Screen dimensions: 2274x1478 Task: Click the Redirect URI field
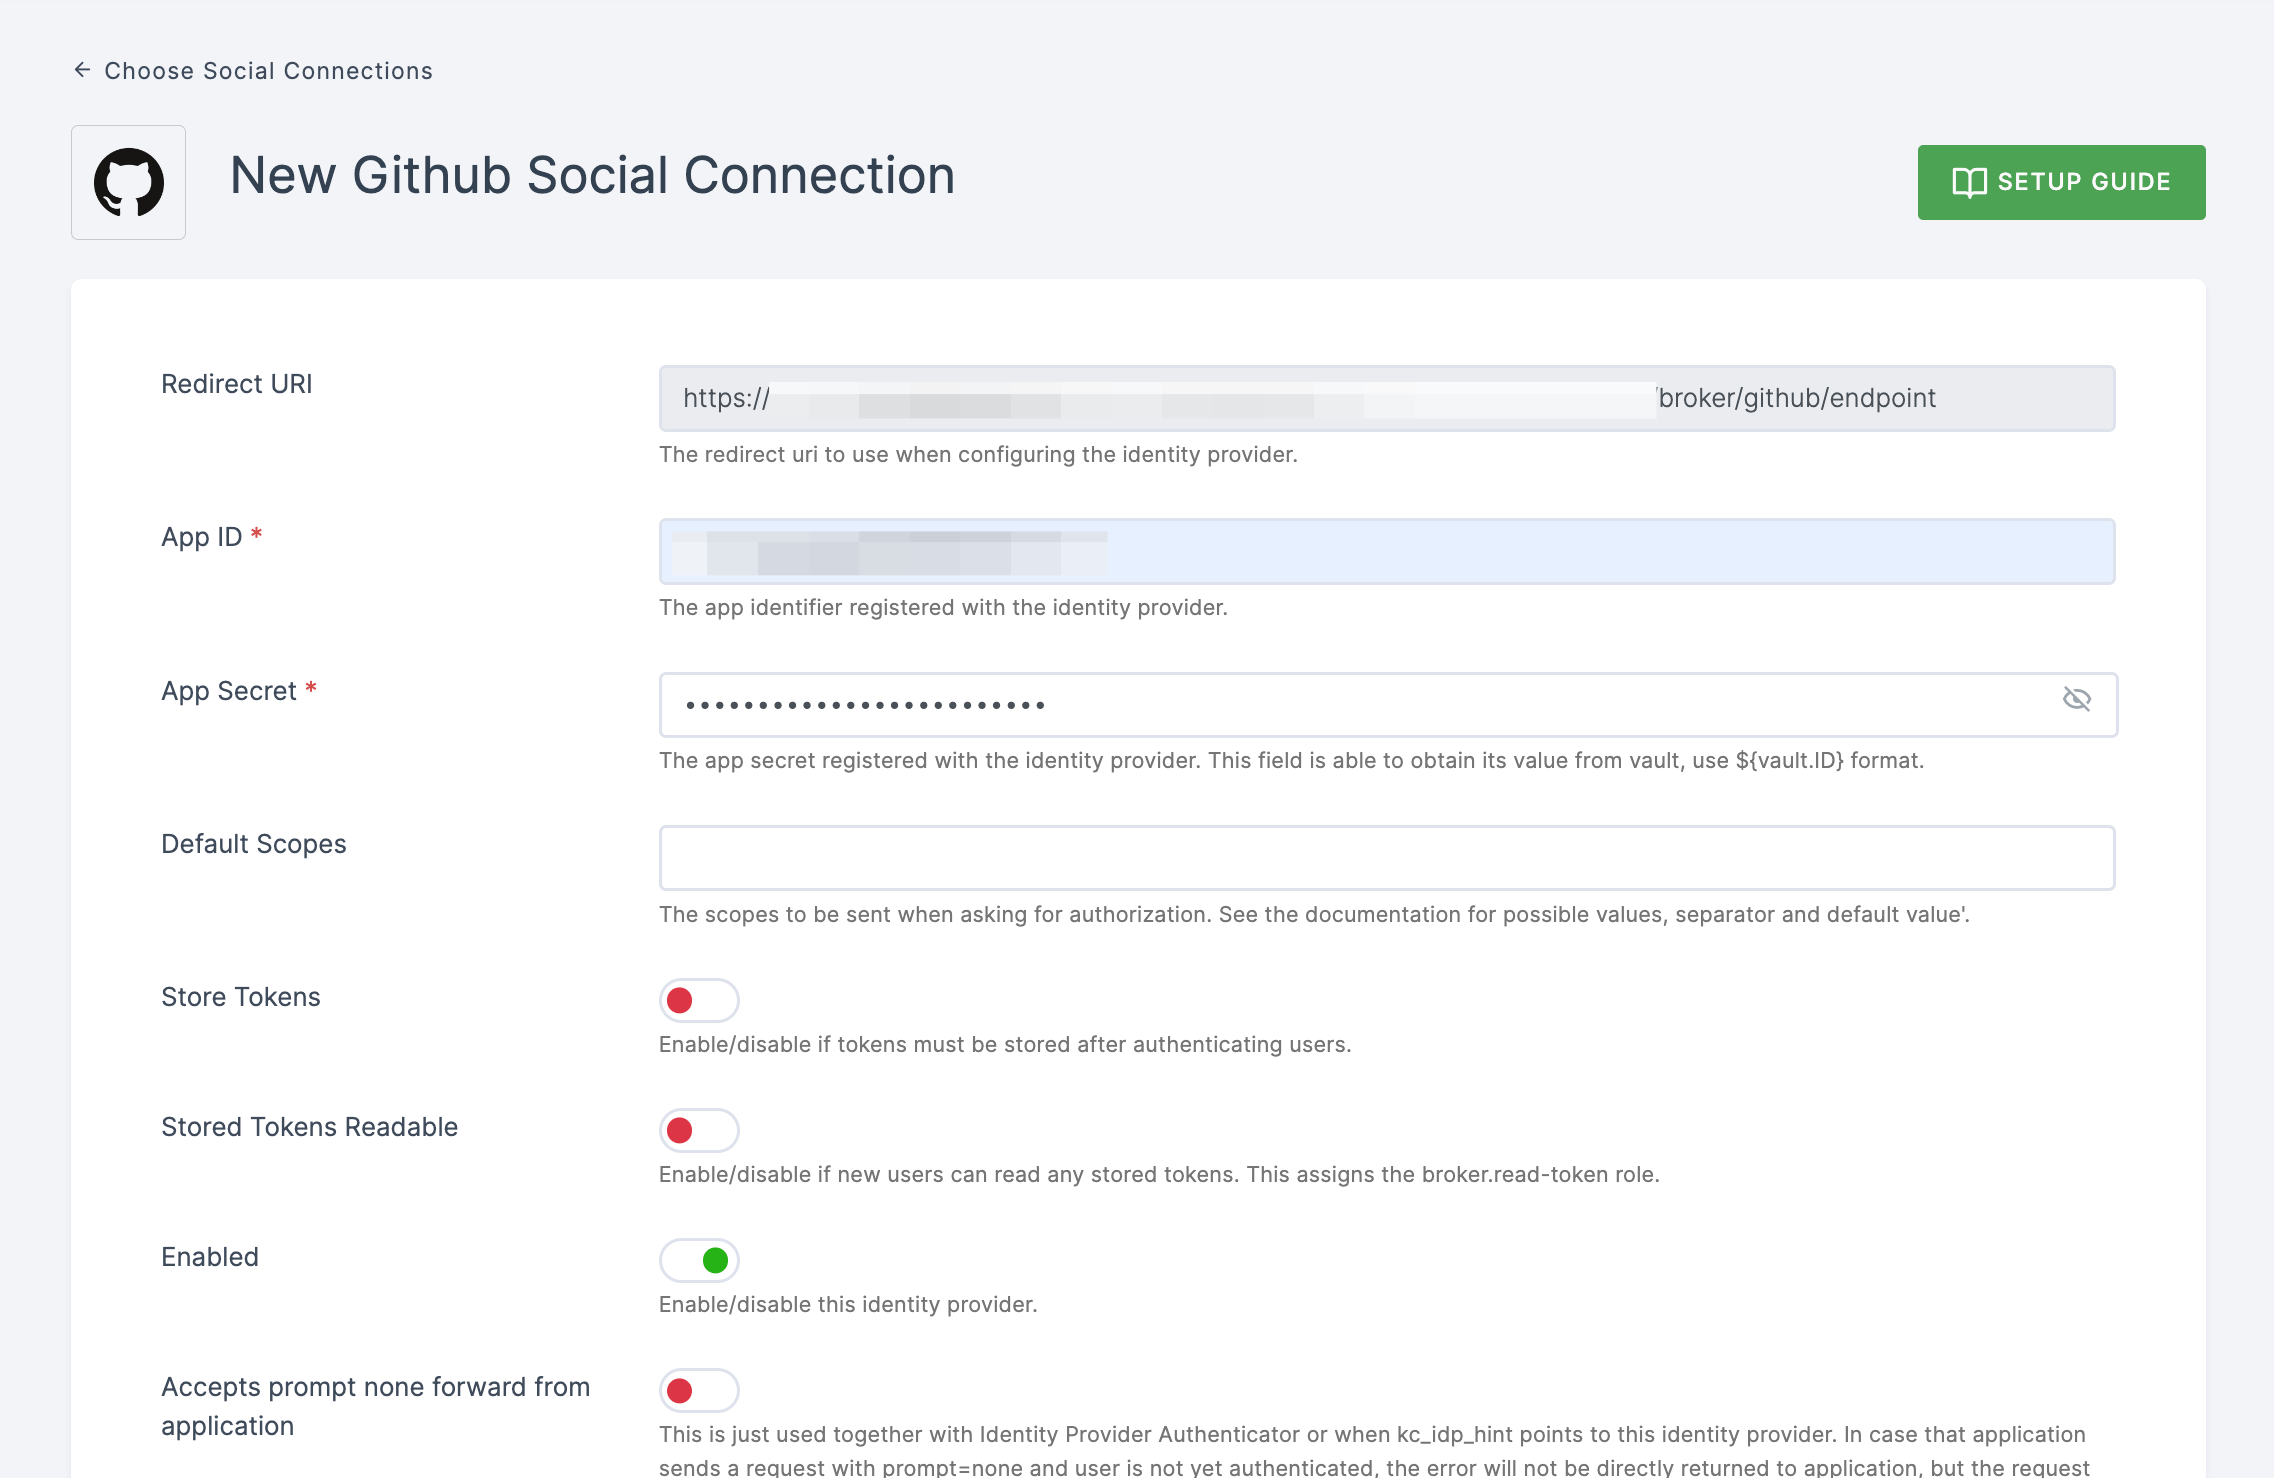point(1387,398)
